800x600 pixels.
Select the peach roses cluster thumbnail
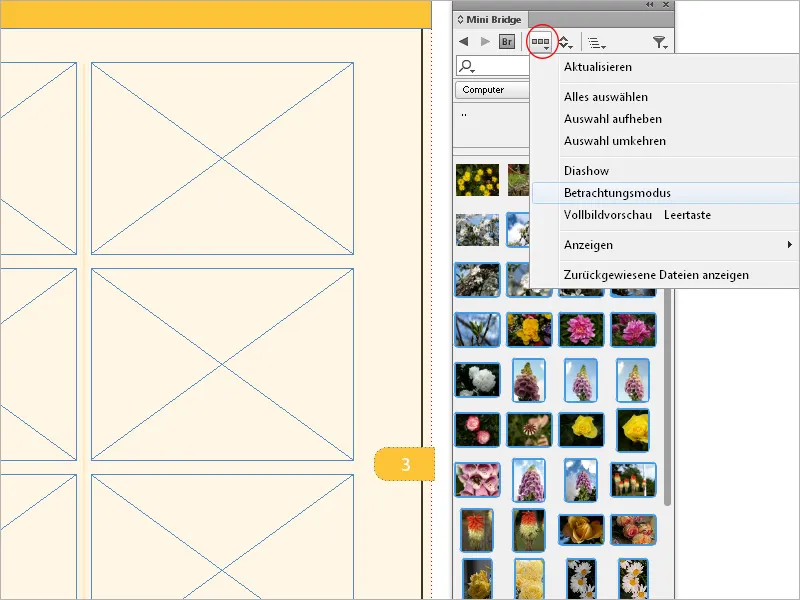(633, 530)
